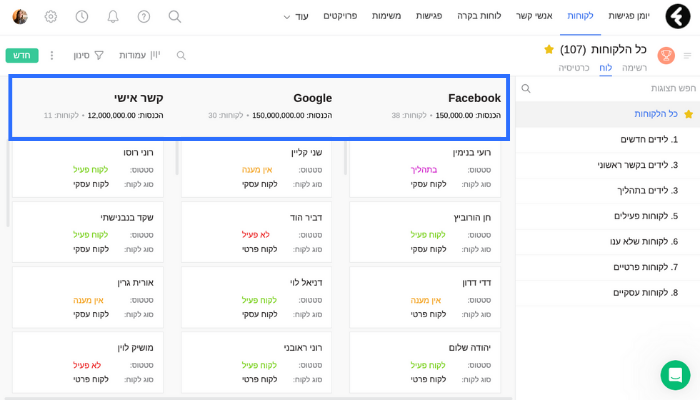Open the דביר הוד customer card
Viewport: 700px width, 400px height.
[x=256, y=232]
